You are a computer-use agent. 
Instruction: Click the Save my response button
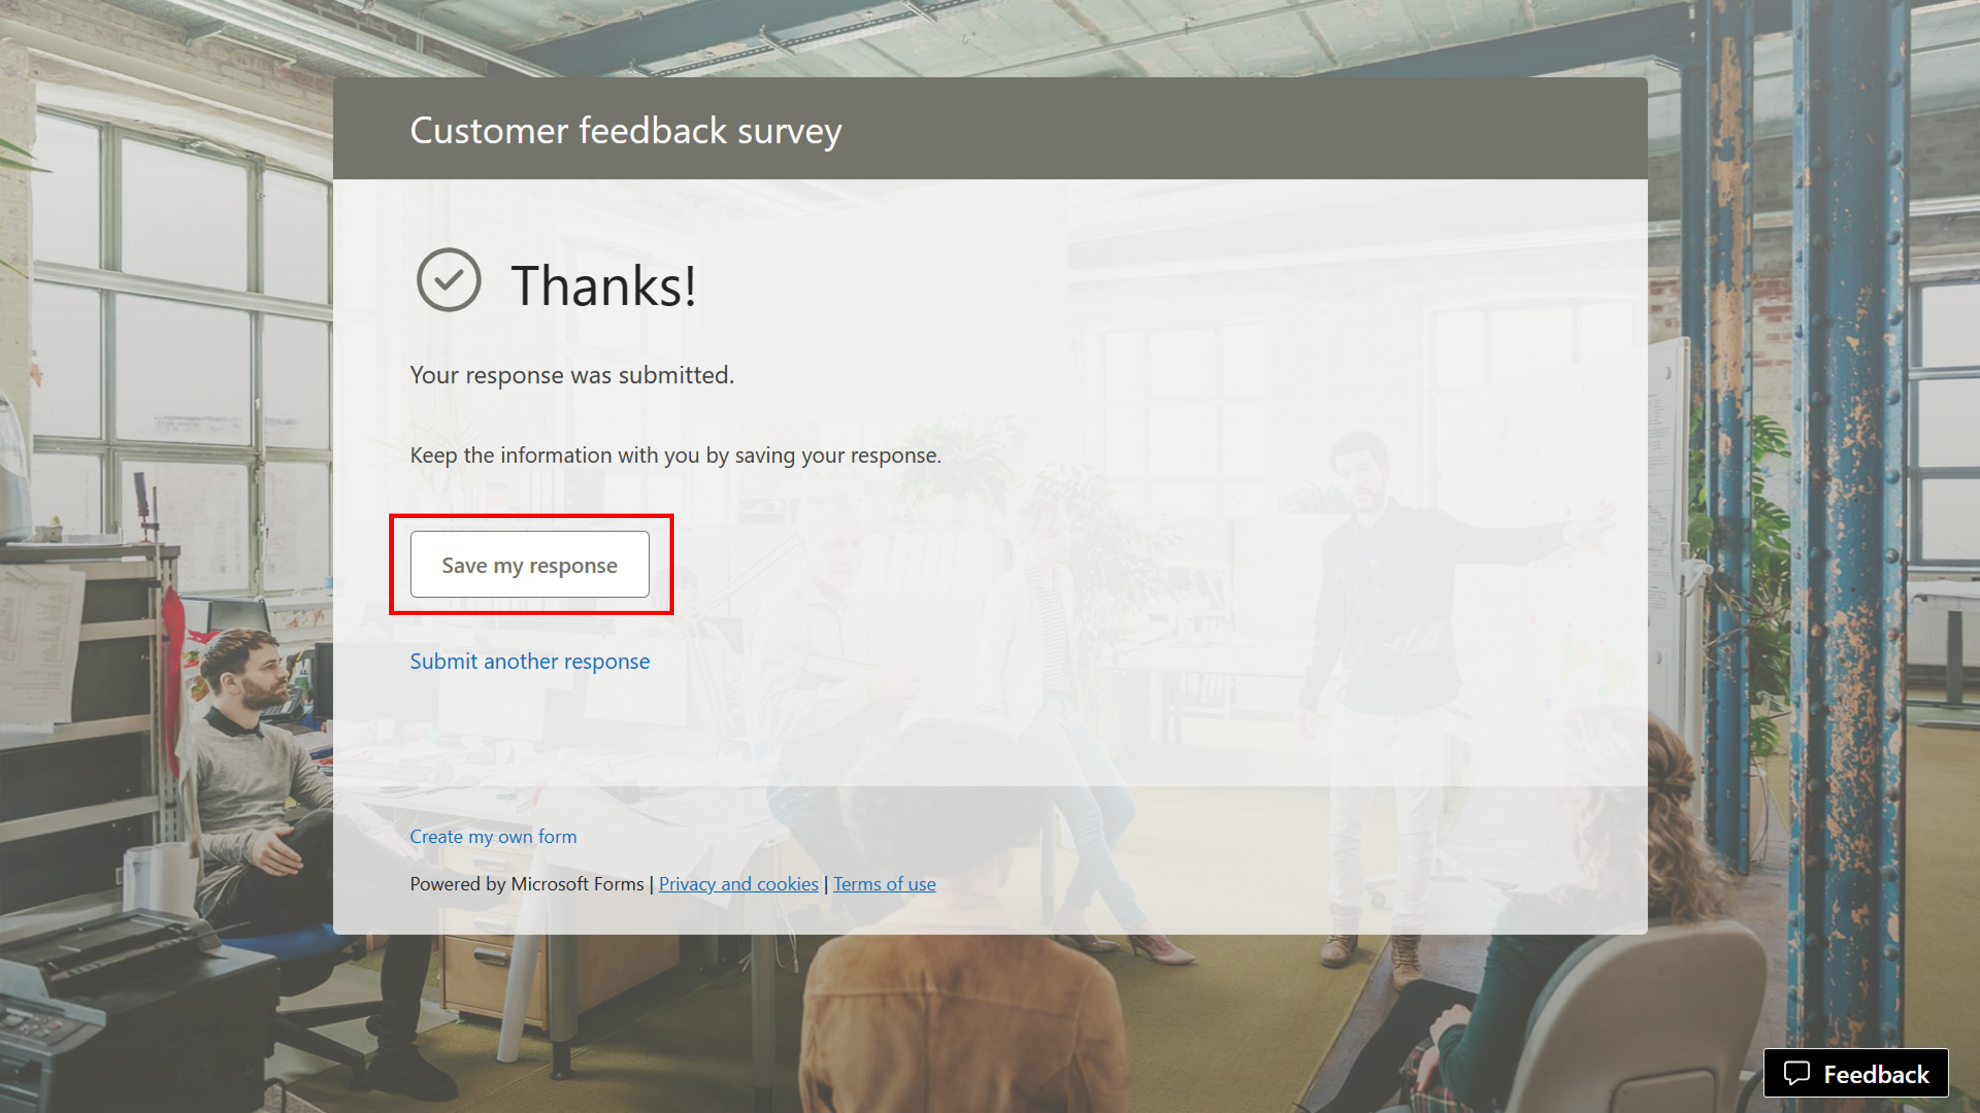pyautogui.click(x=529, y=565)
